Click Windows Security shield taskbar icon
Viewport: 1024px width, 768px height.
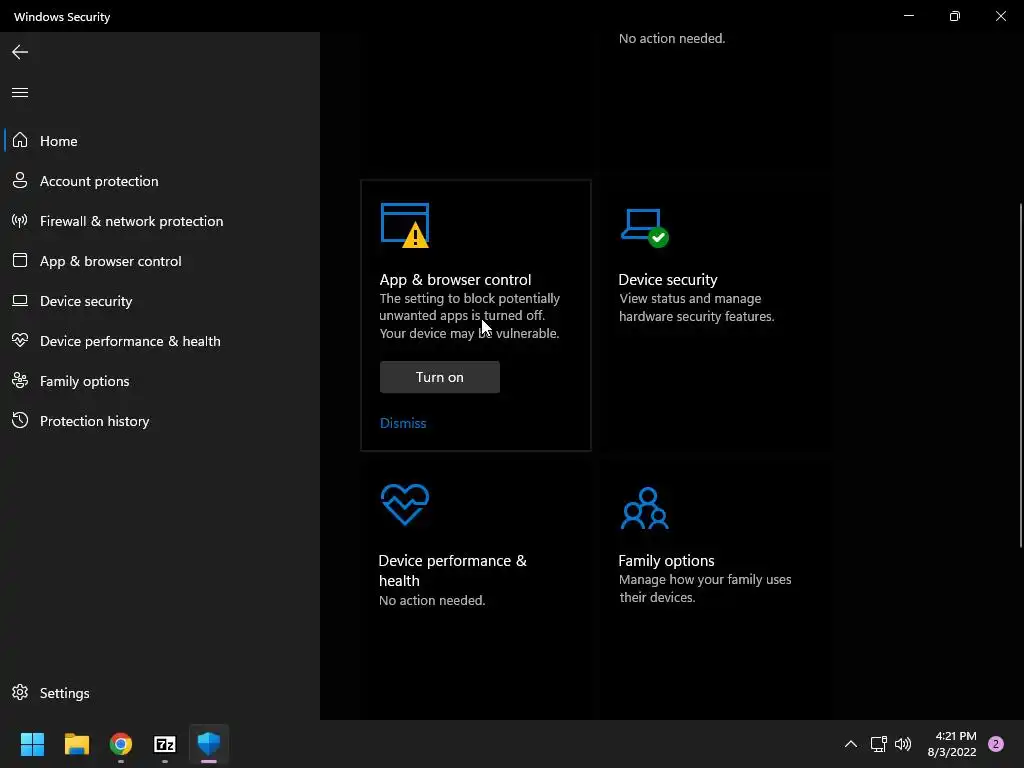209,744
